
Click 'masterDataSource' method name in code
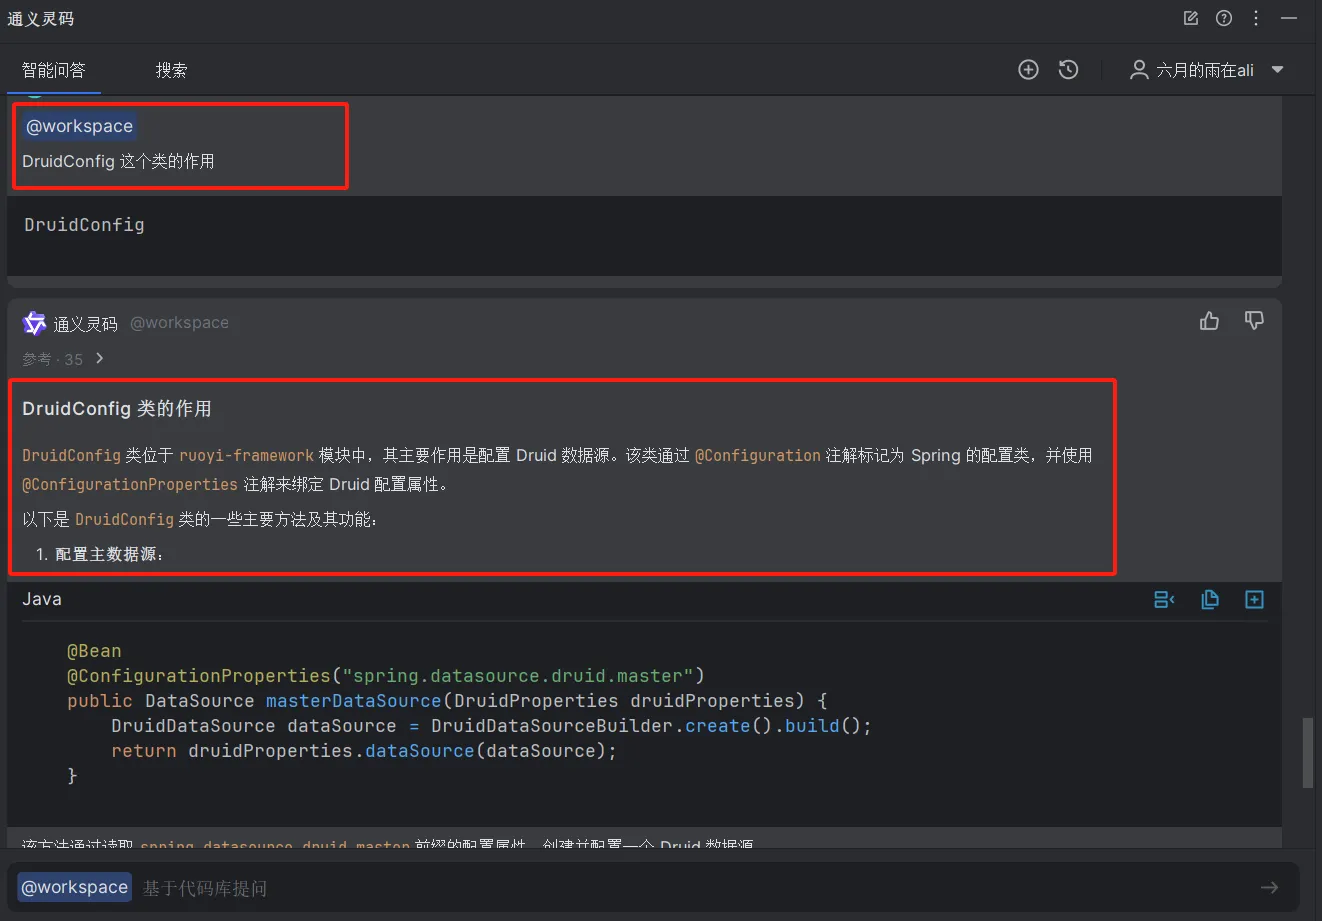pyautogui.click(x=353, y=700)
